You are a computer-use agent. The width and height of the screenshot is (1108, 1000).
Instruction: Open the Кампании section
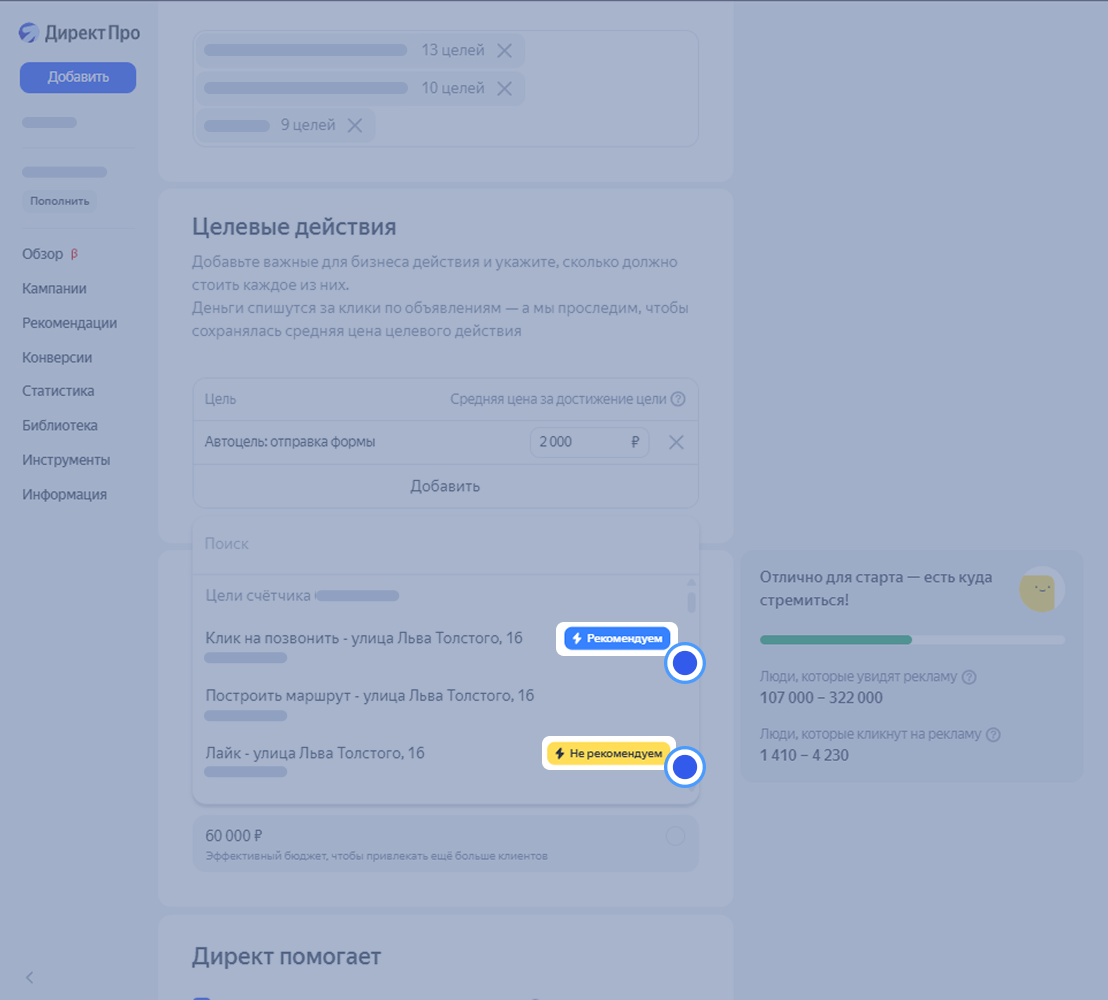coord(54,289)
